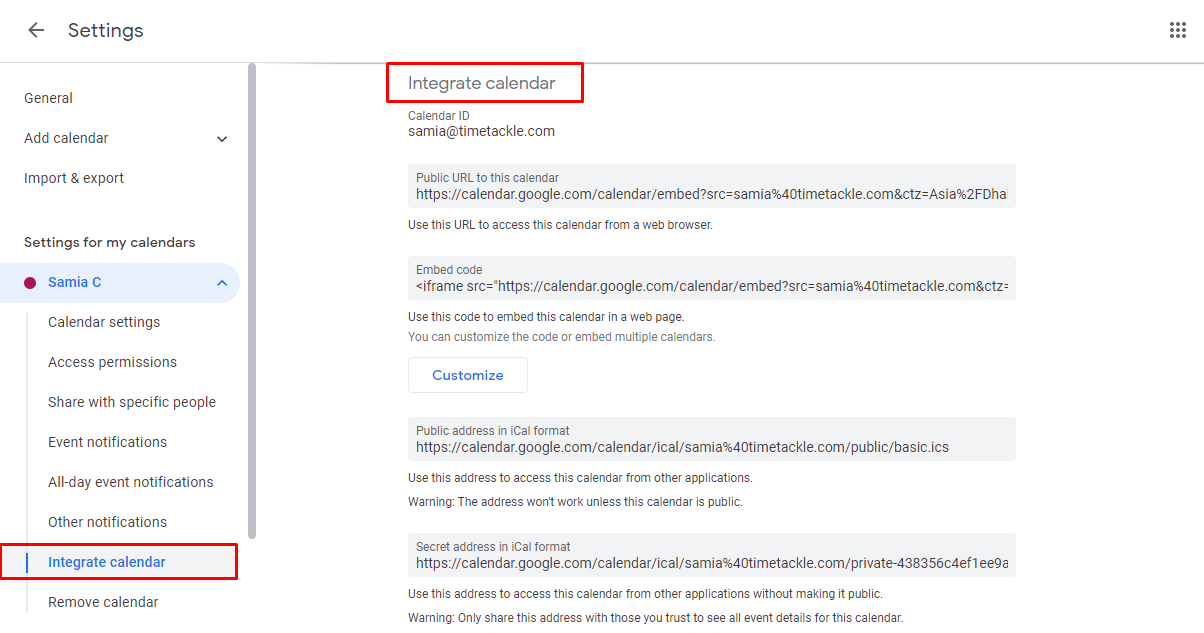Open Other notifications
This screenshot has width=1204, height=633.
(107, 522)
